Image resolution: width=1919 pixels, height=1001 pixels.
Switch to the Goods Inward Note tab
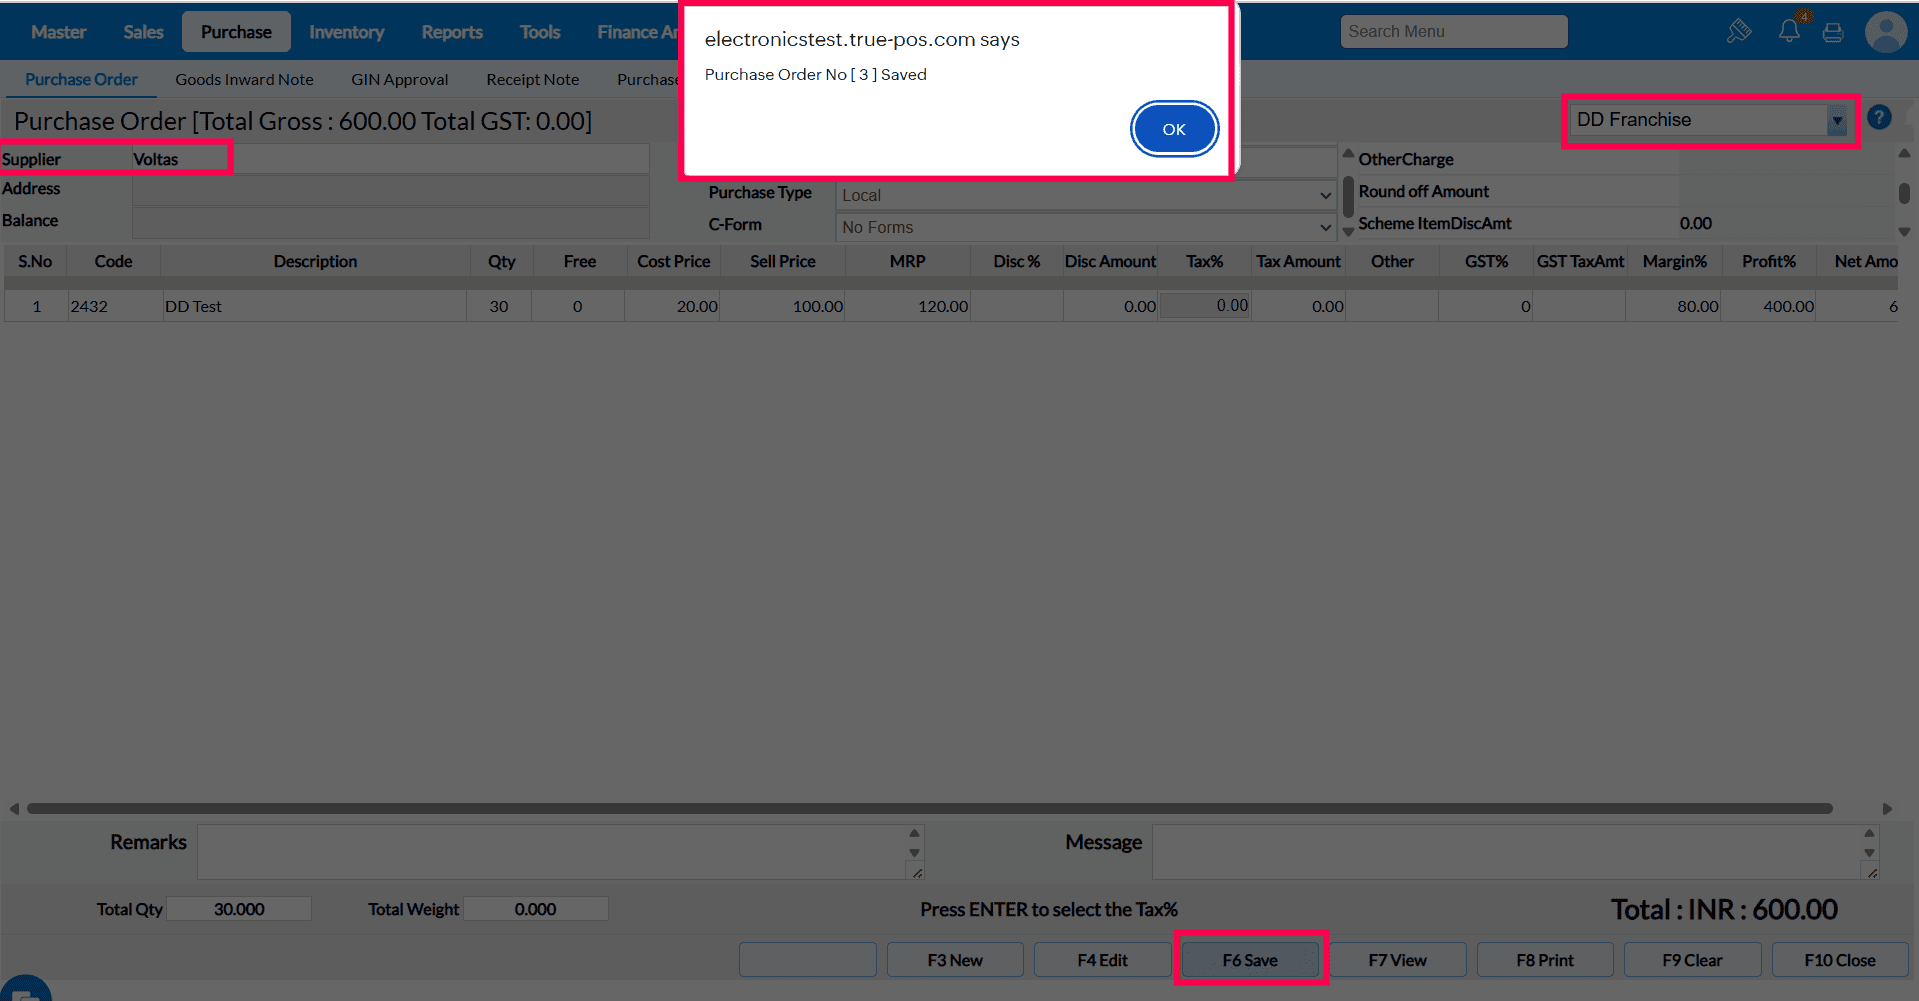(x=244, y=79)
